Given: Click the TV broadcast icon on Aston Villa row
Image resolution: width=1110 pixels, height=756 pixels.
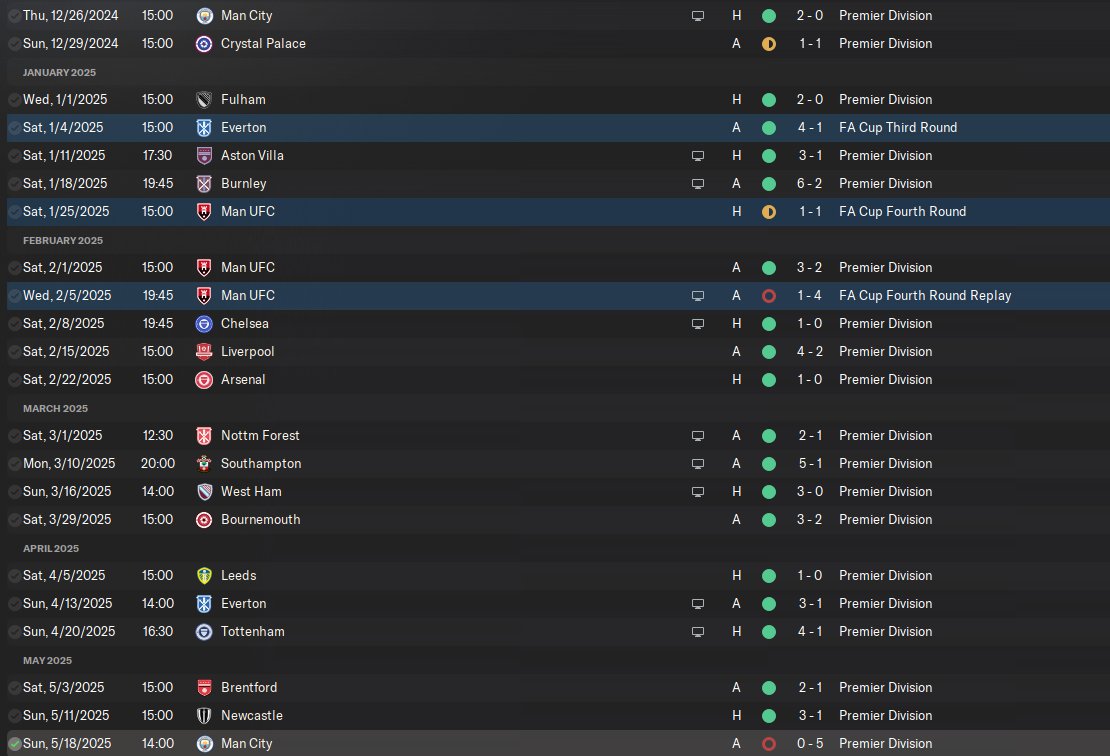Looking at the screenshot, I should (x=698, y=156).
